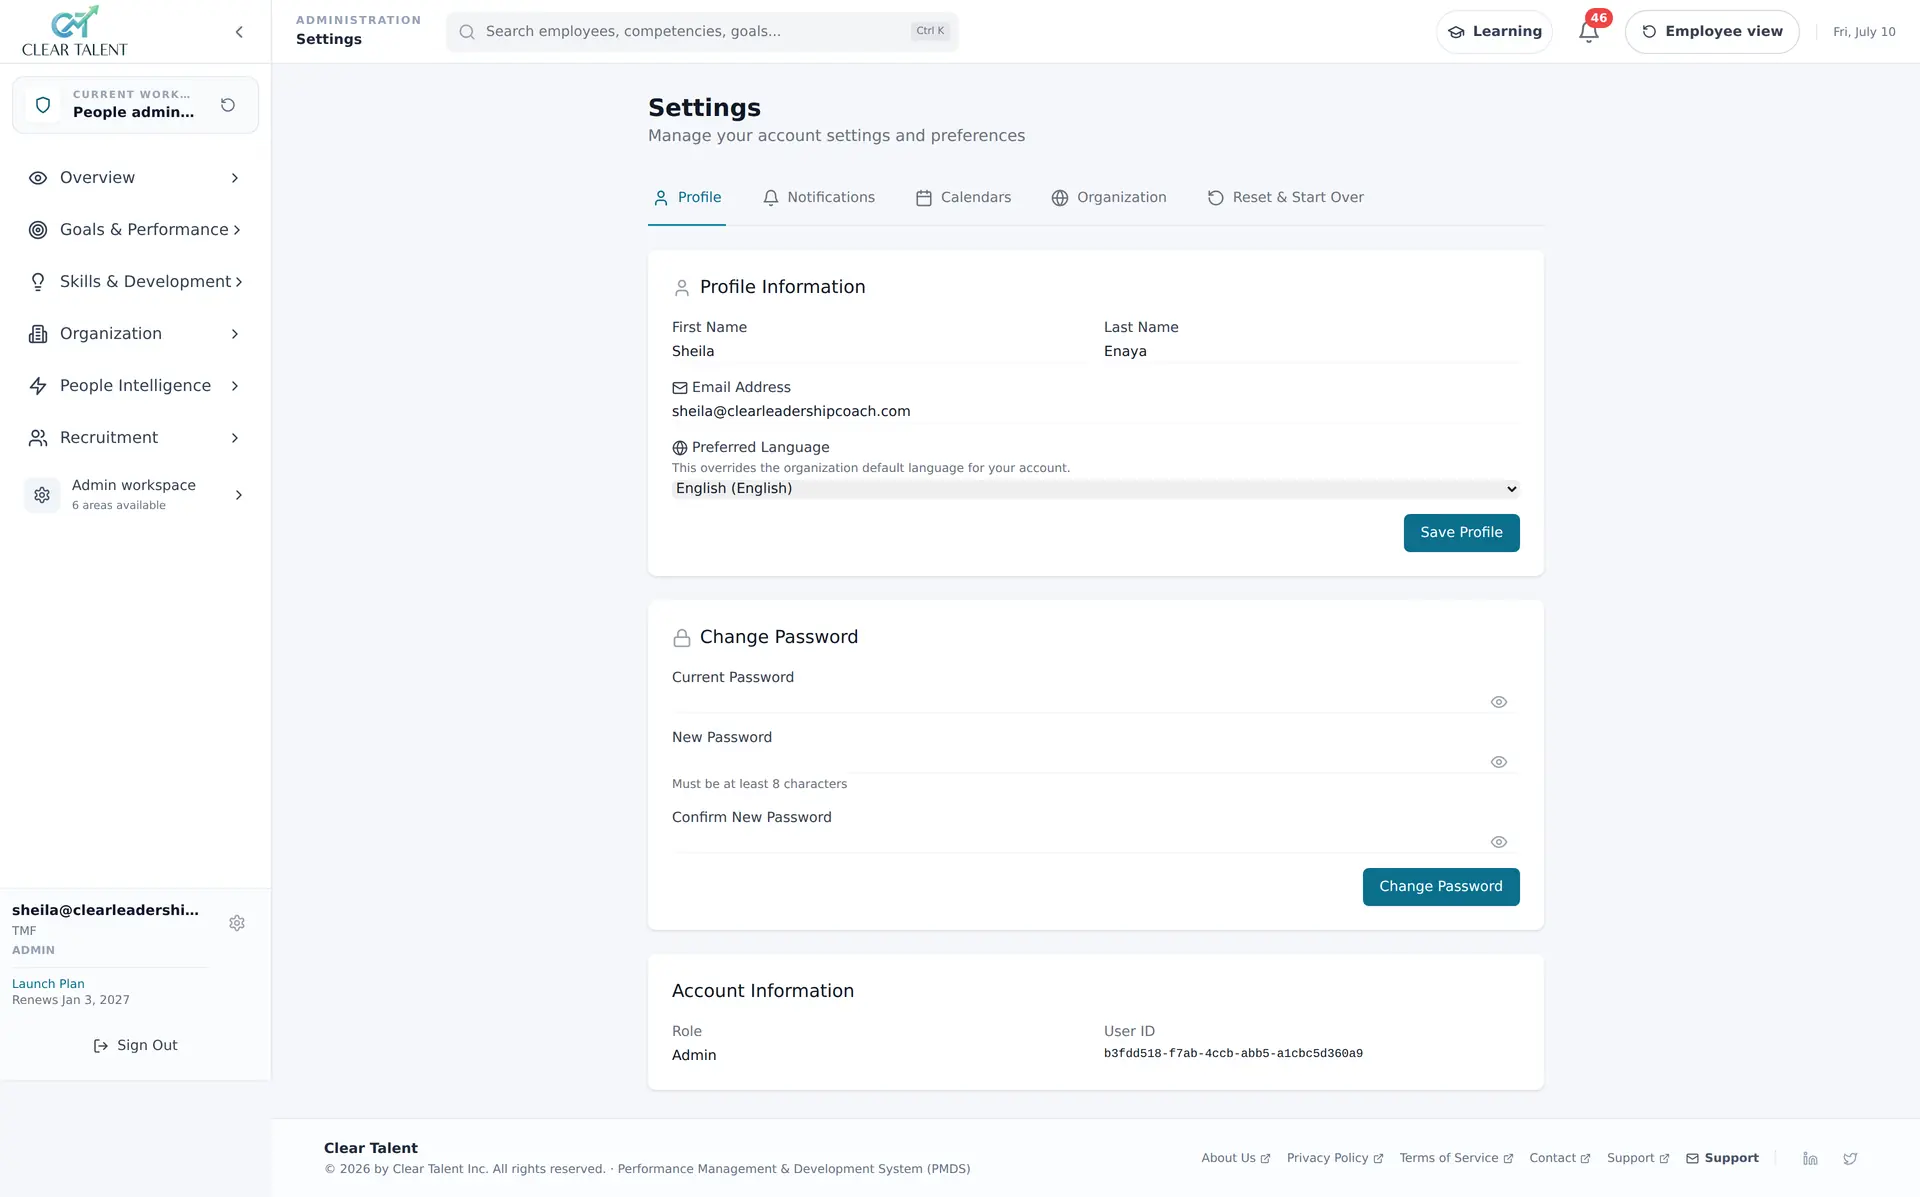
Task: Click the Role value 'Admin'
Action: (694, 1056)
